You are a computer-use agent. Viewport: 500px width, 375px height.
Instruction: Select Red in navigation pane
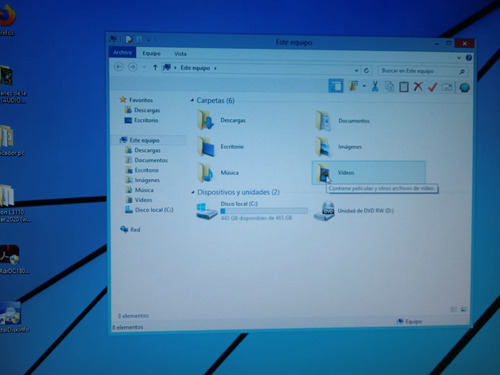point(130,229)
